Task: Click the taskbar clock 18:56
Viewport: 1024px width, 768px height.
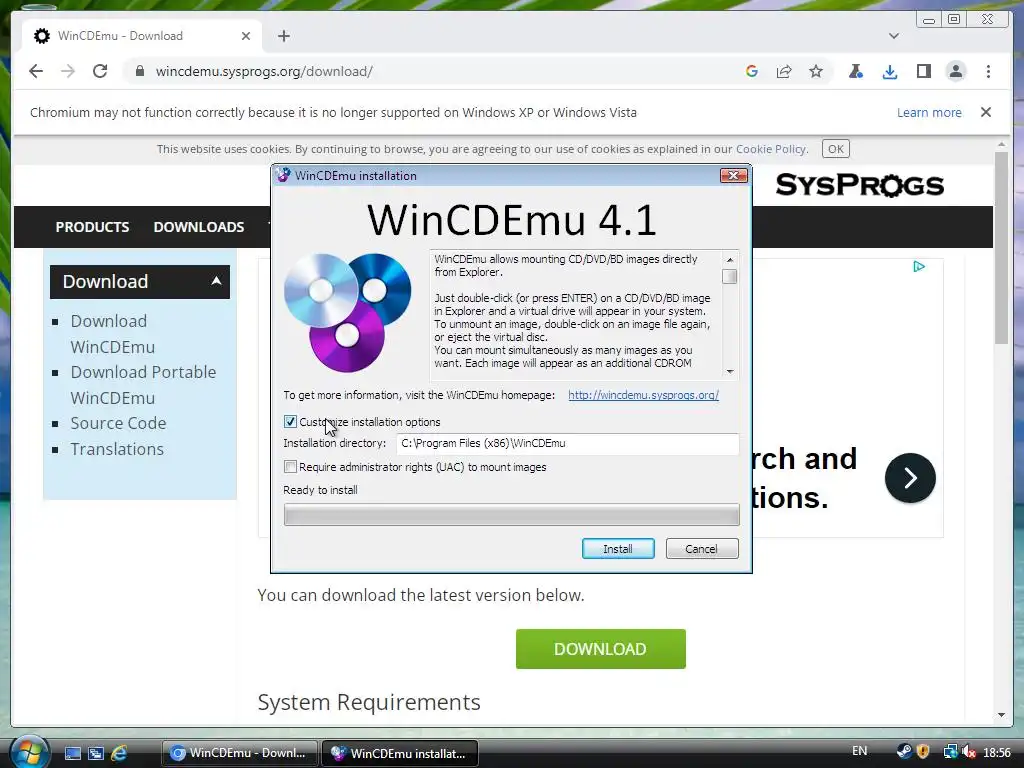Action: tap(997, 752)
